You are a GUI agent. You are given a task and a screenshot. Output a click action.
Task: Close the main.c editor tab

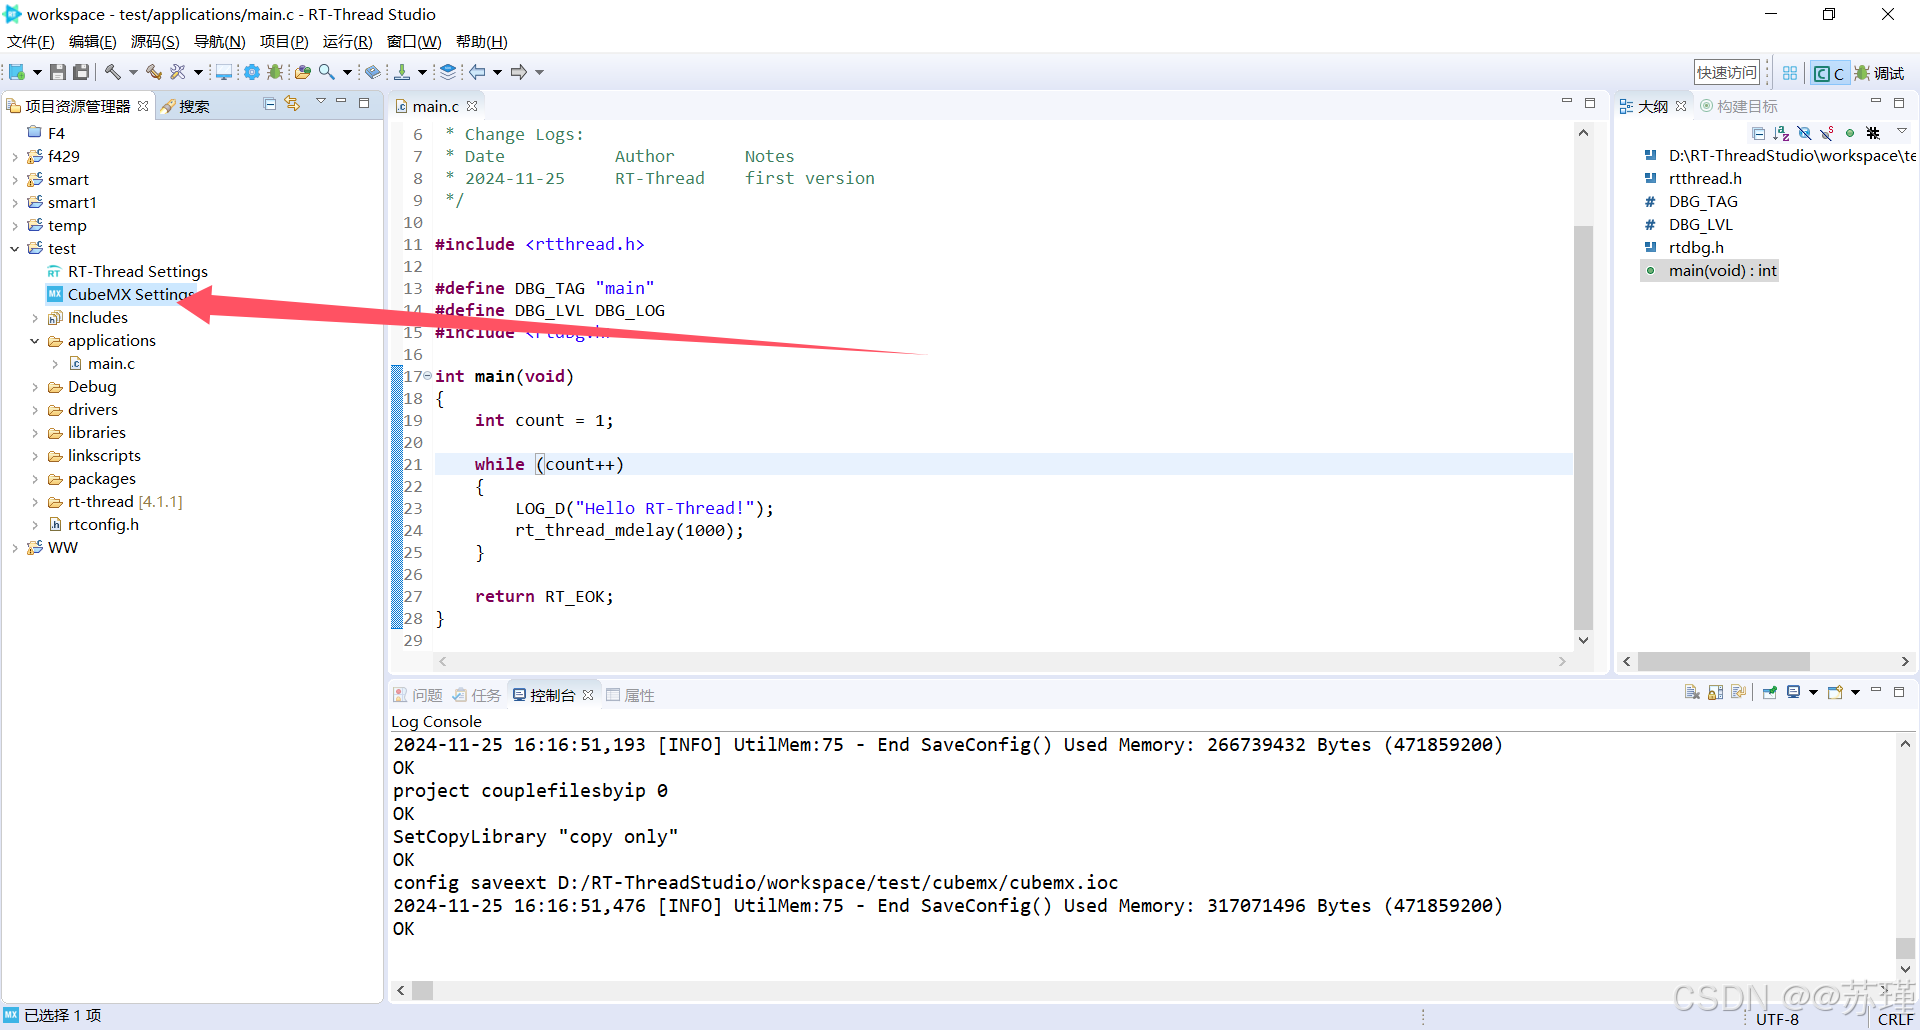click(x=472, y=106)
